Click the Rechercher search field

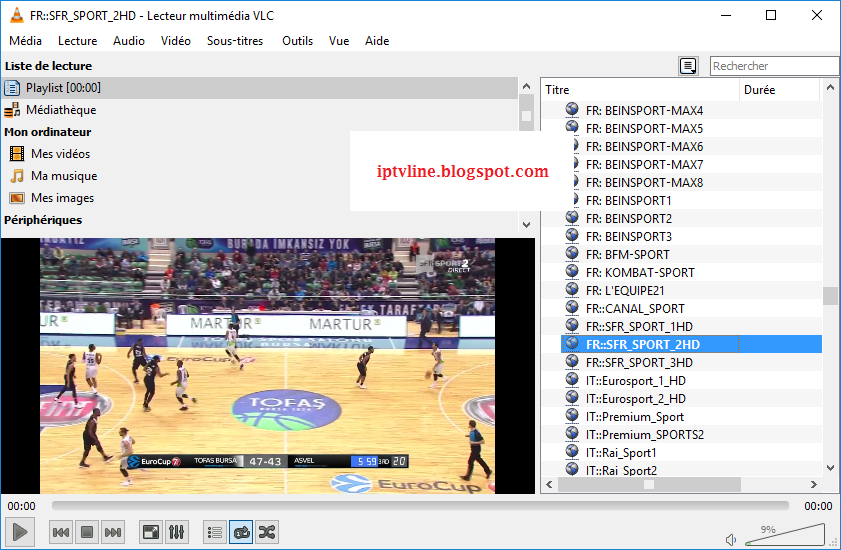pyautogui.click(x=774, y=66)
